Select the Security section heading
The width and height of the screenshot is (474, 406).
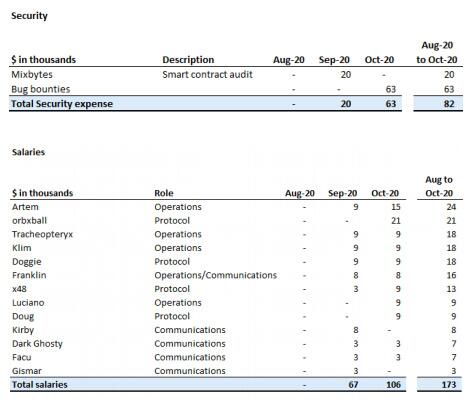pos(29,16)
